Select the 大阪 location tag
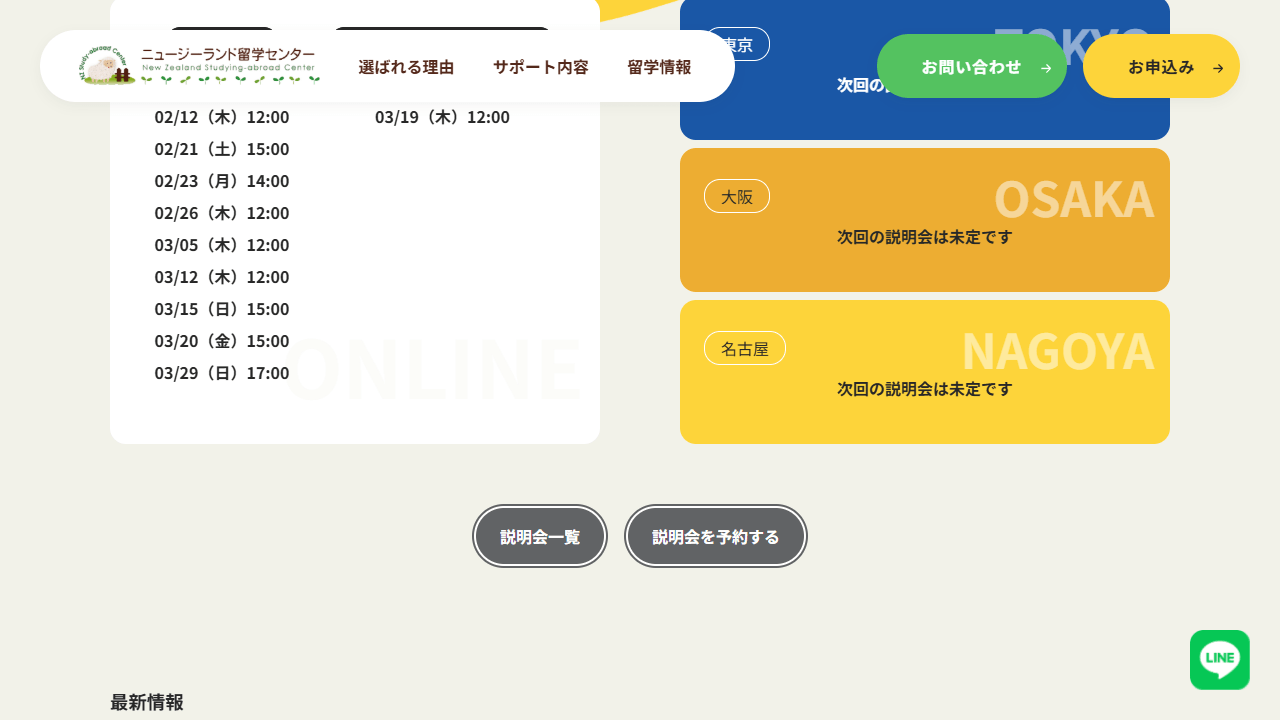The width and height of the screenshot is (1280, 720). [737, 196]
